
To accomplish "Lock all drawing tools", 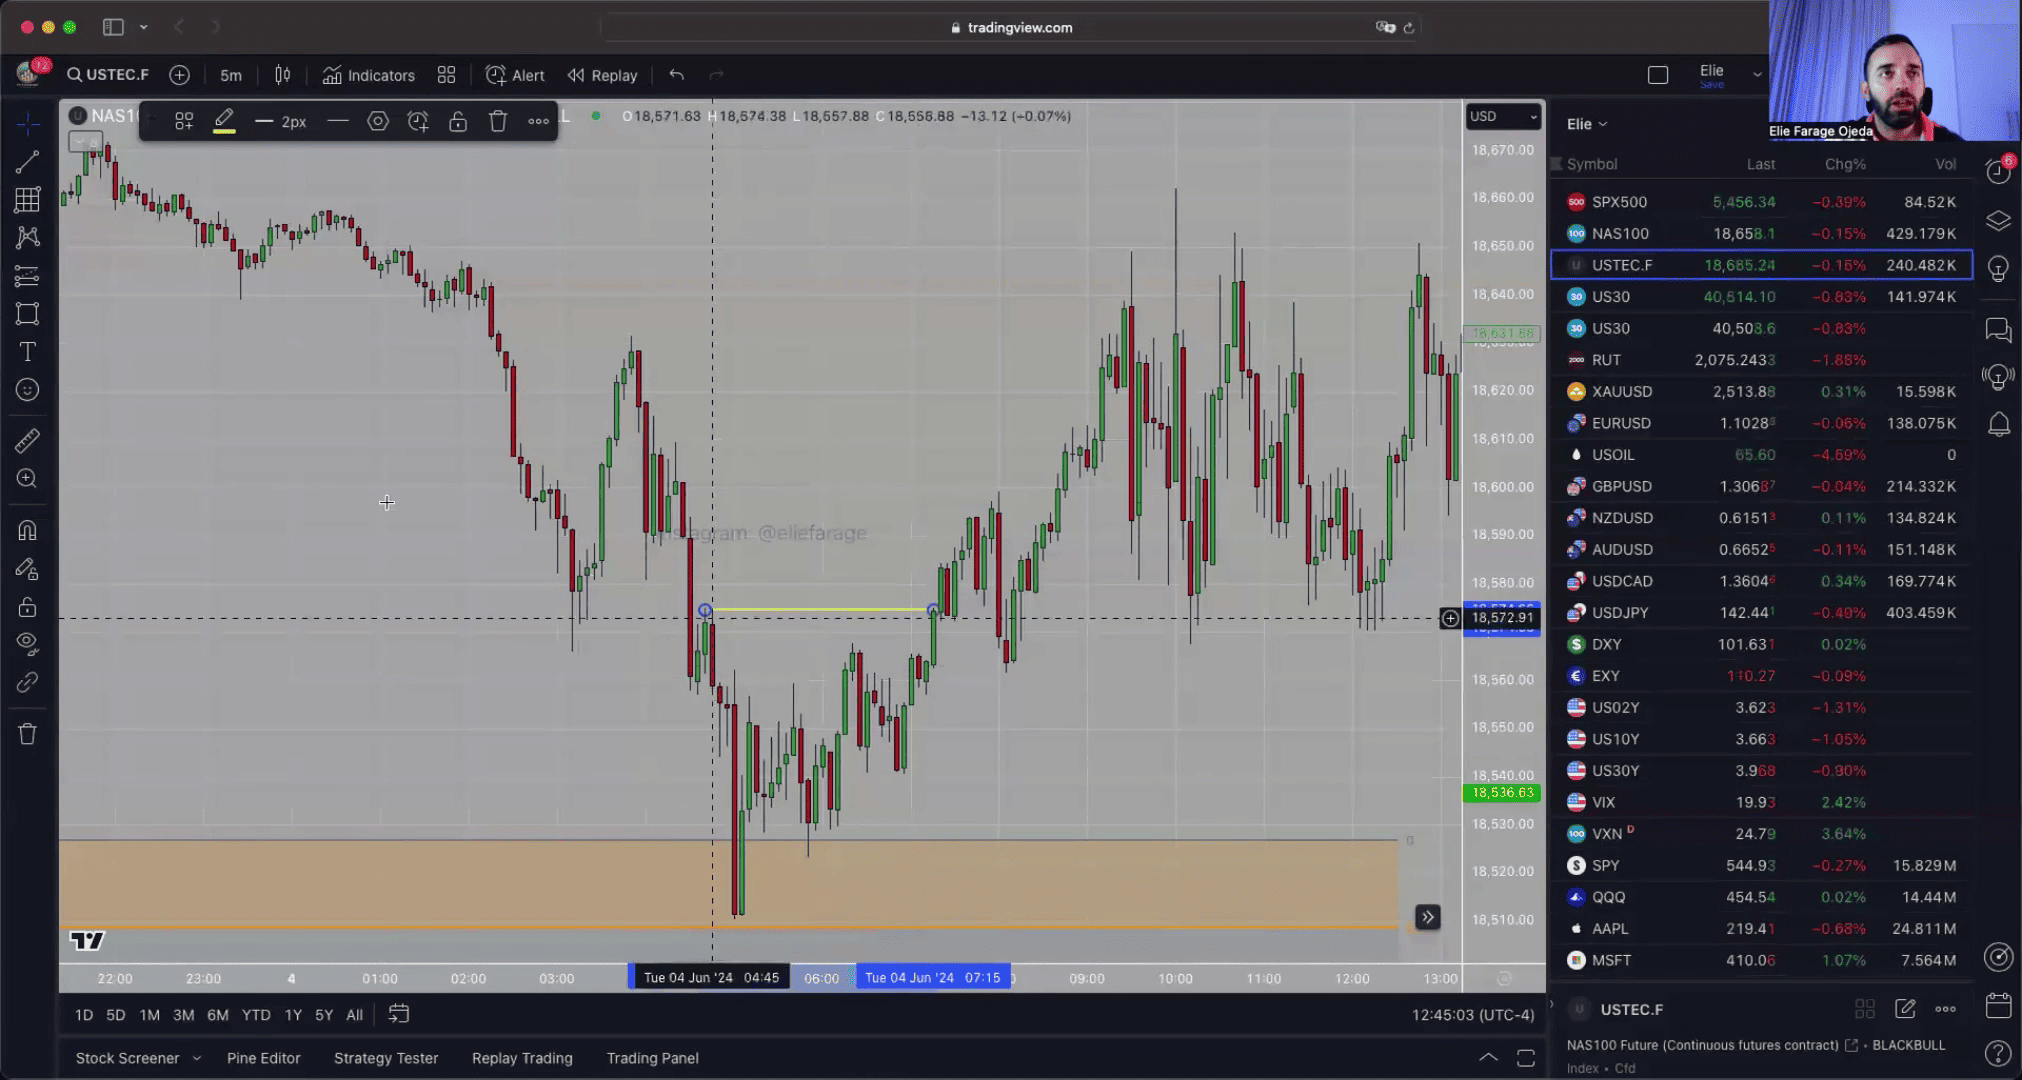I will 27,607.
